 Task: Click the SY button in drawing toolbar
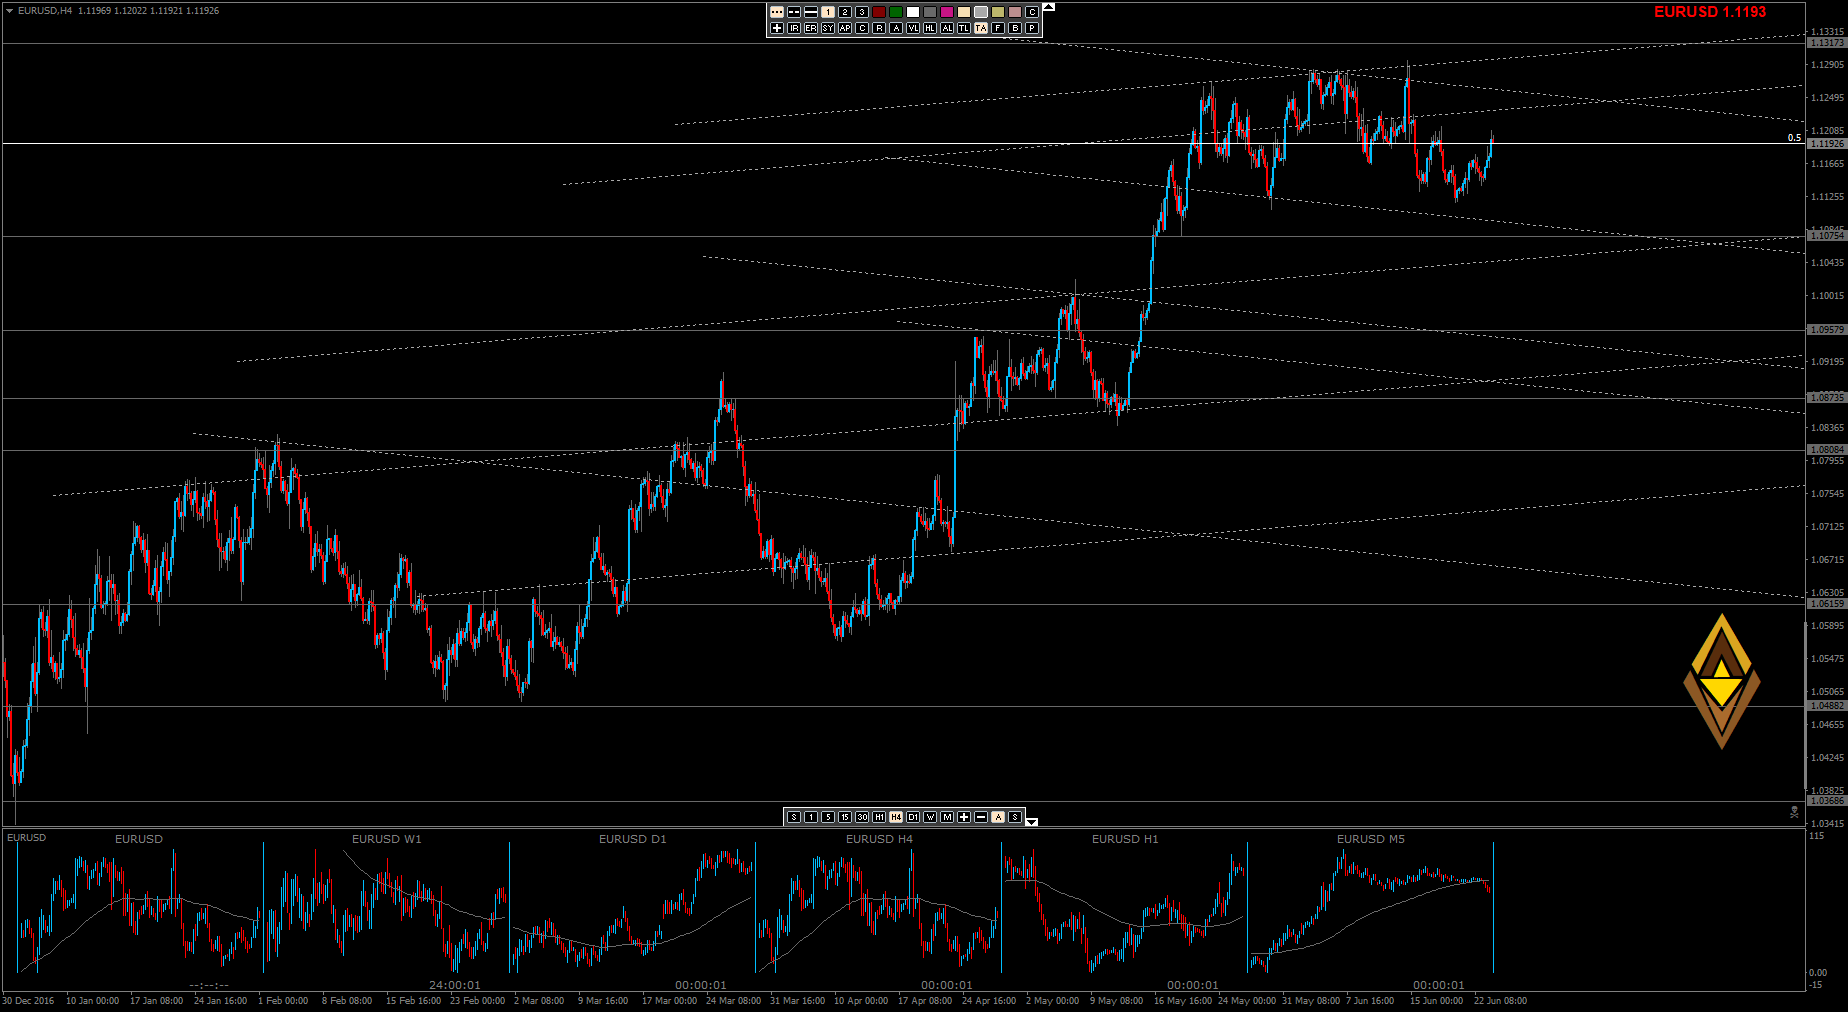click(828, 28)
